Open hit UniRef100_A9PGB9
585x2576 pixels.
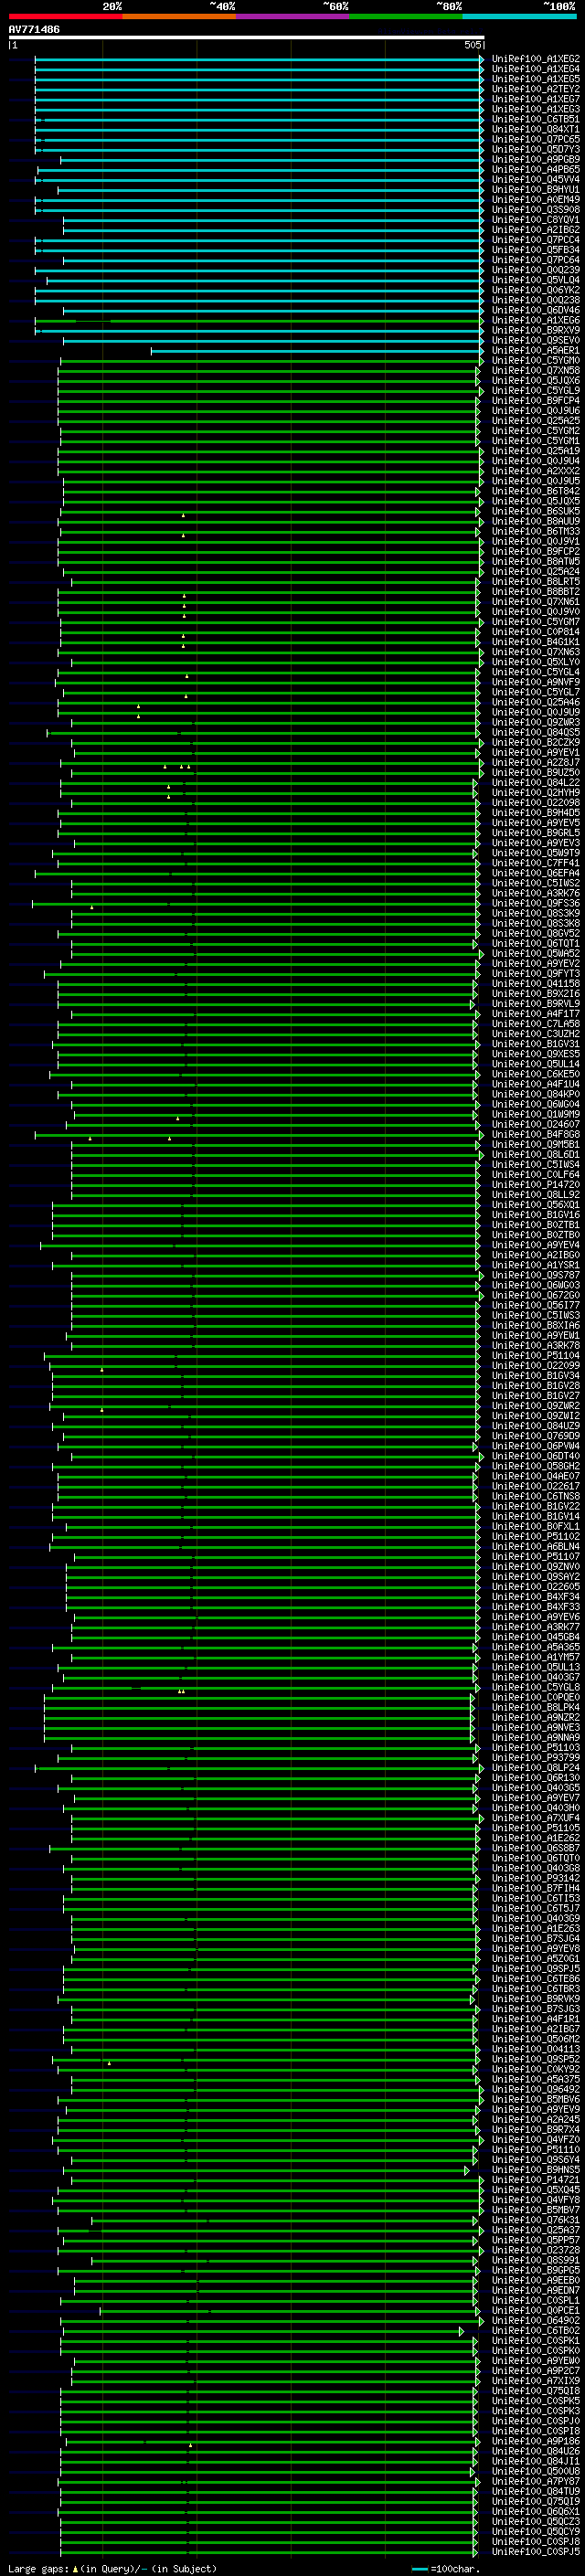point(536,159)
